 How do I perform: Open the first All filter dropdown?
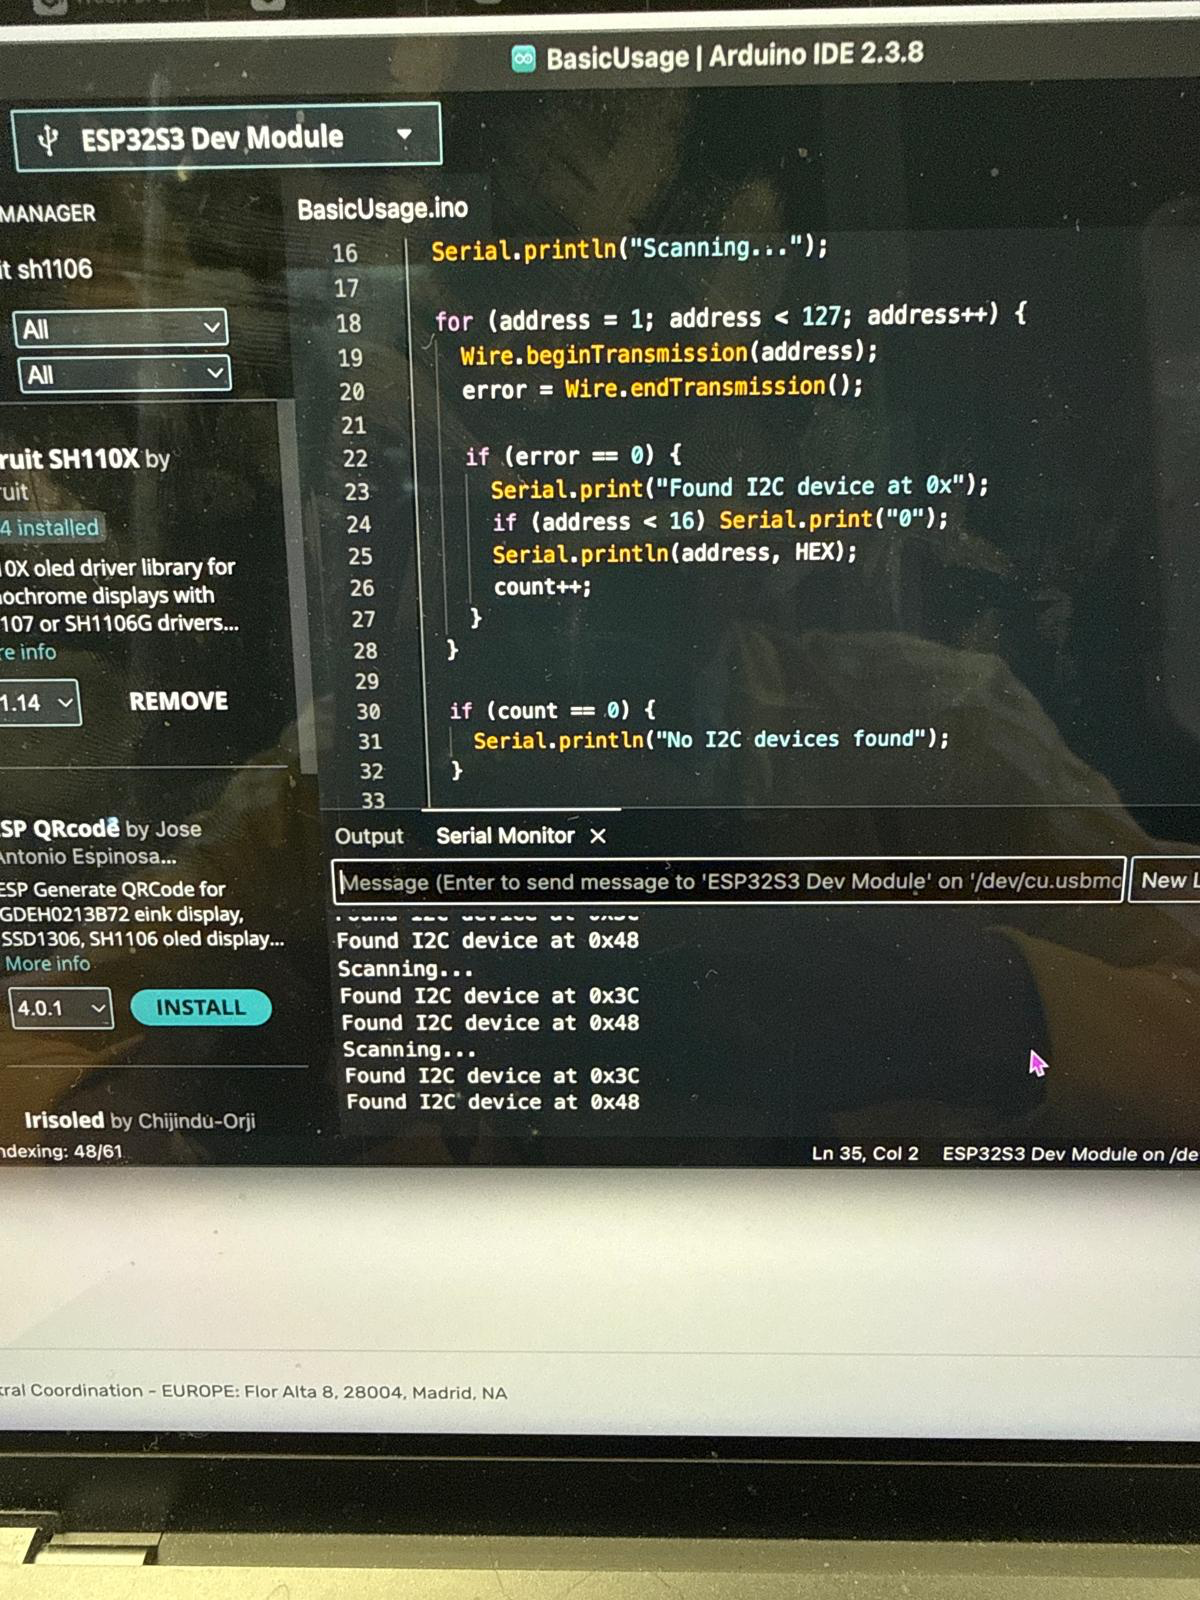[121, 328]
